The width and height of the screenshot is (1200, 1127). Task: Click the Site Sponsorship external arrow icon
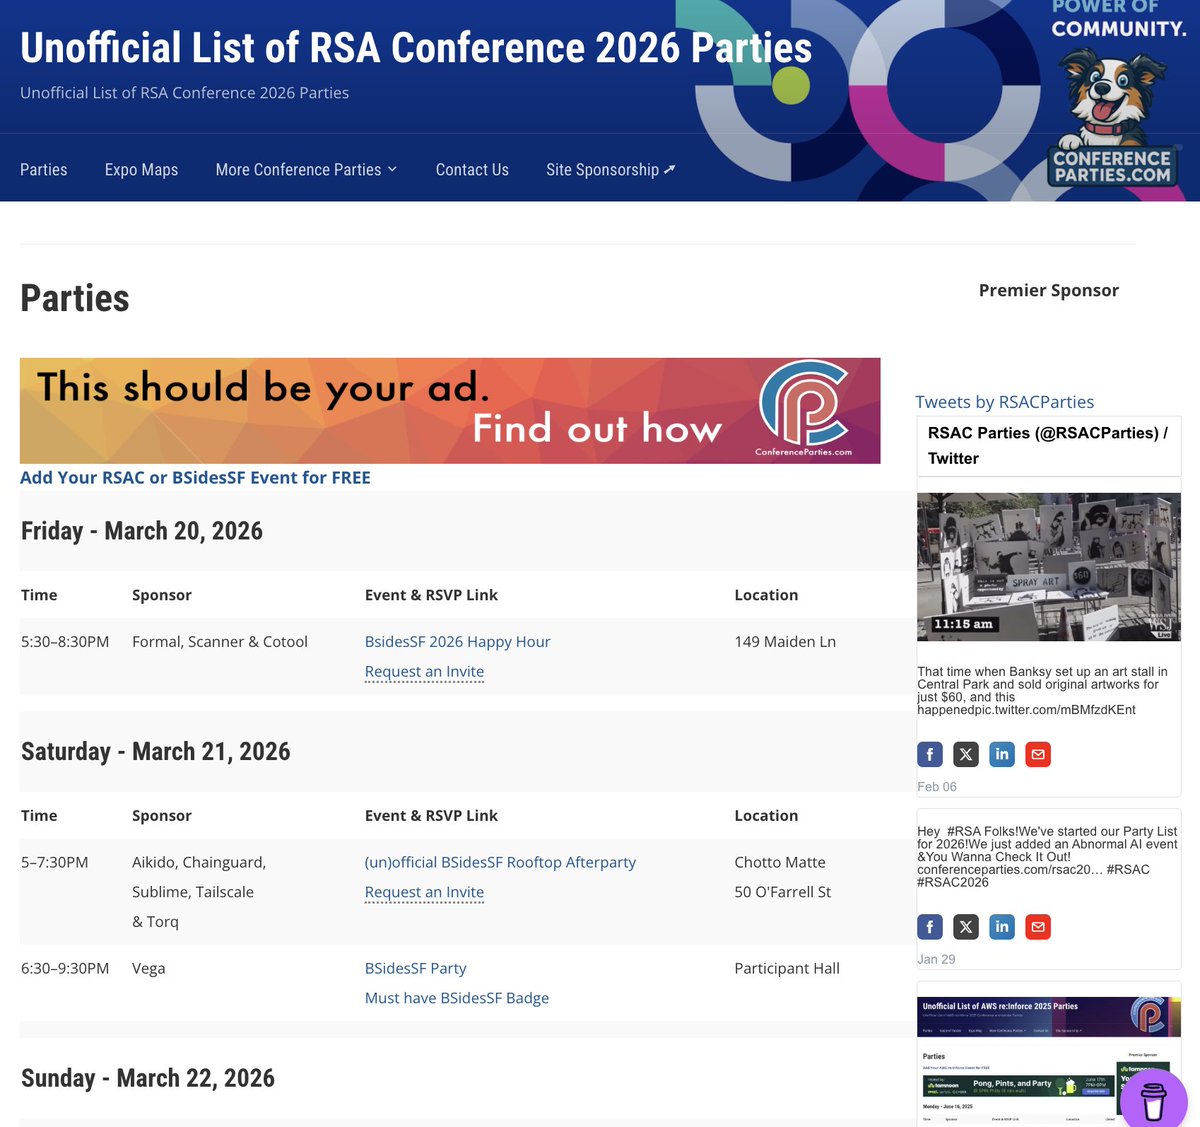coord(670,169)
